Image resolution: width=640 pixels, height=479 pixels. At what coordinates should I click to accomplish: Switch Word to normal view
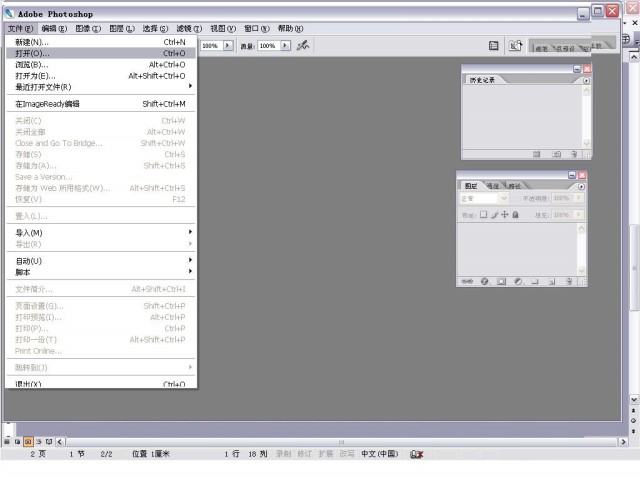(7, 442)
